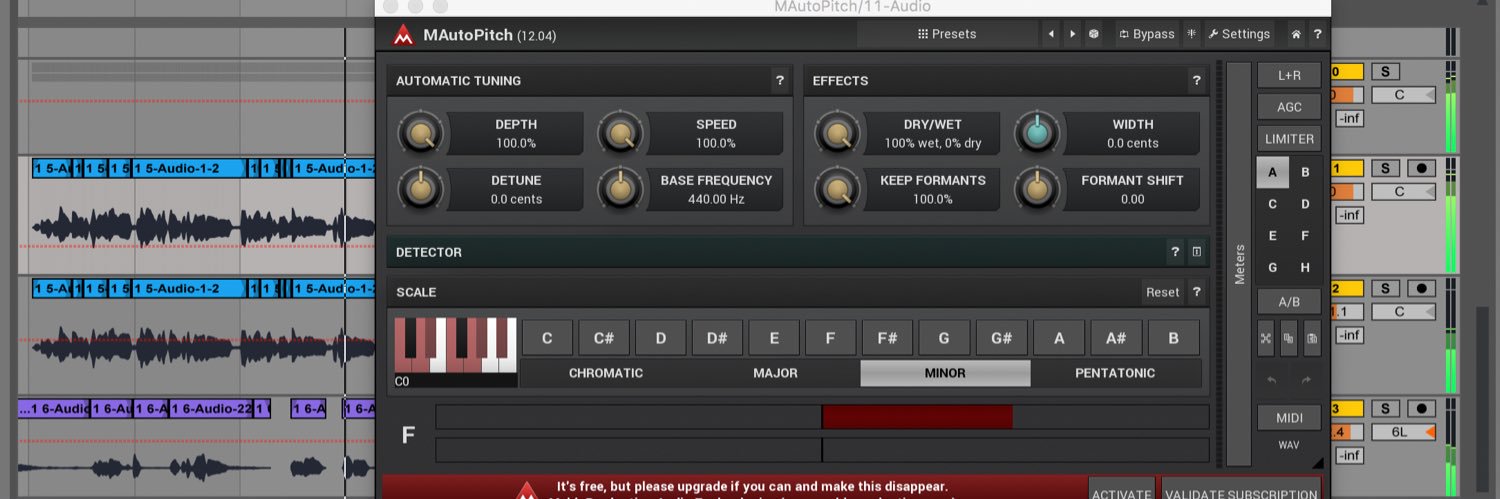
Task: Open the L+R channel mode selector
Action: point(1289,75)
